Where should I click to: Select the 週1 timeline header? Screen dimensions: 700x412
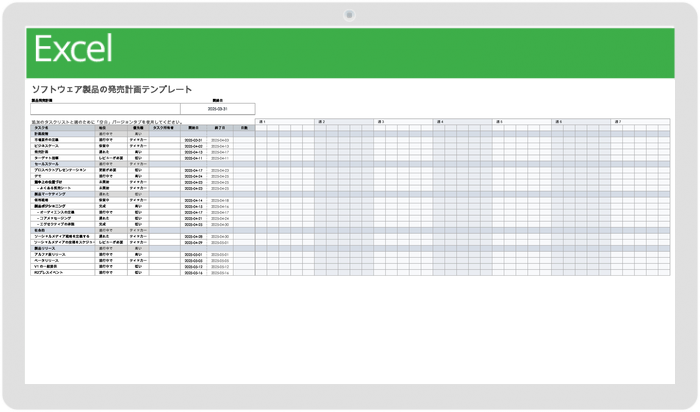coord(262,122)
